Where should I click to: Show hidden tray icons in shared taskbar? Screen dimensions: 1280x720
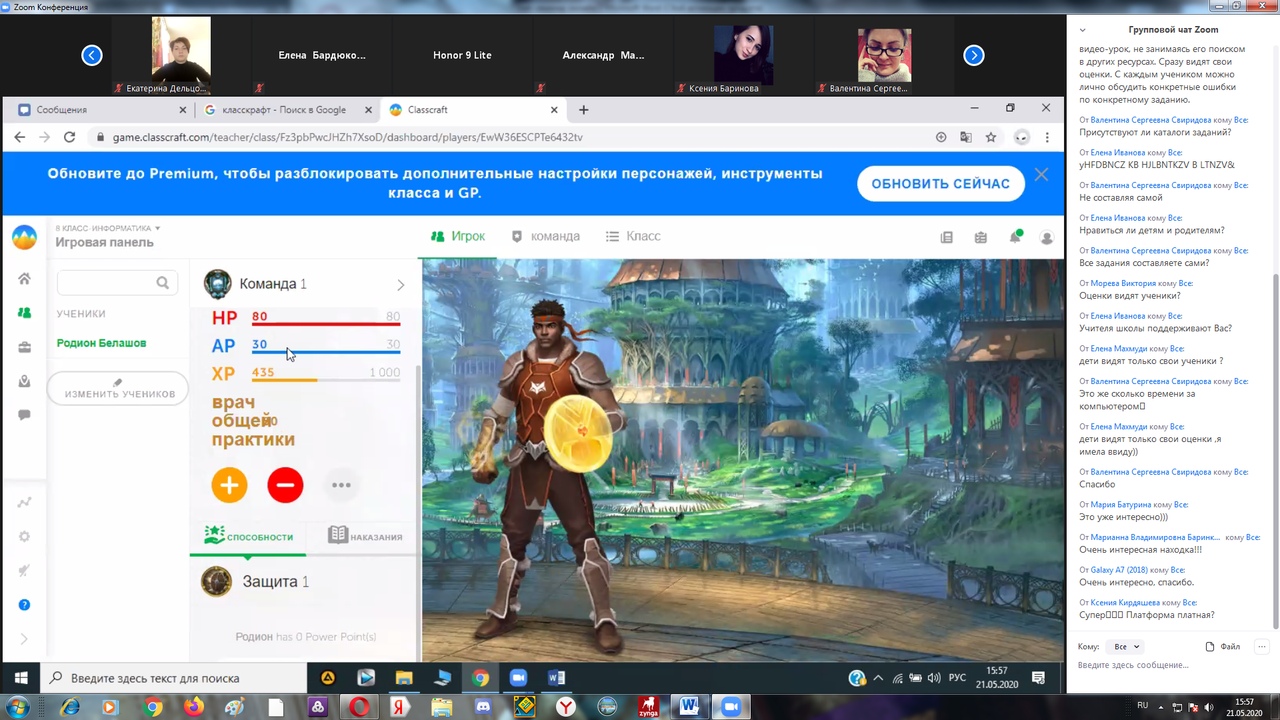click(878, 678)
